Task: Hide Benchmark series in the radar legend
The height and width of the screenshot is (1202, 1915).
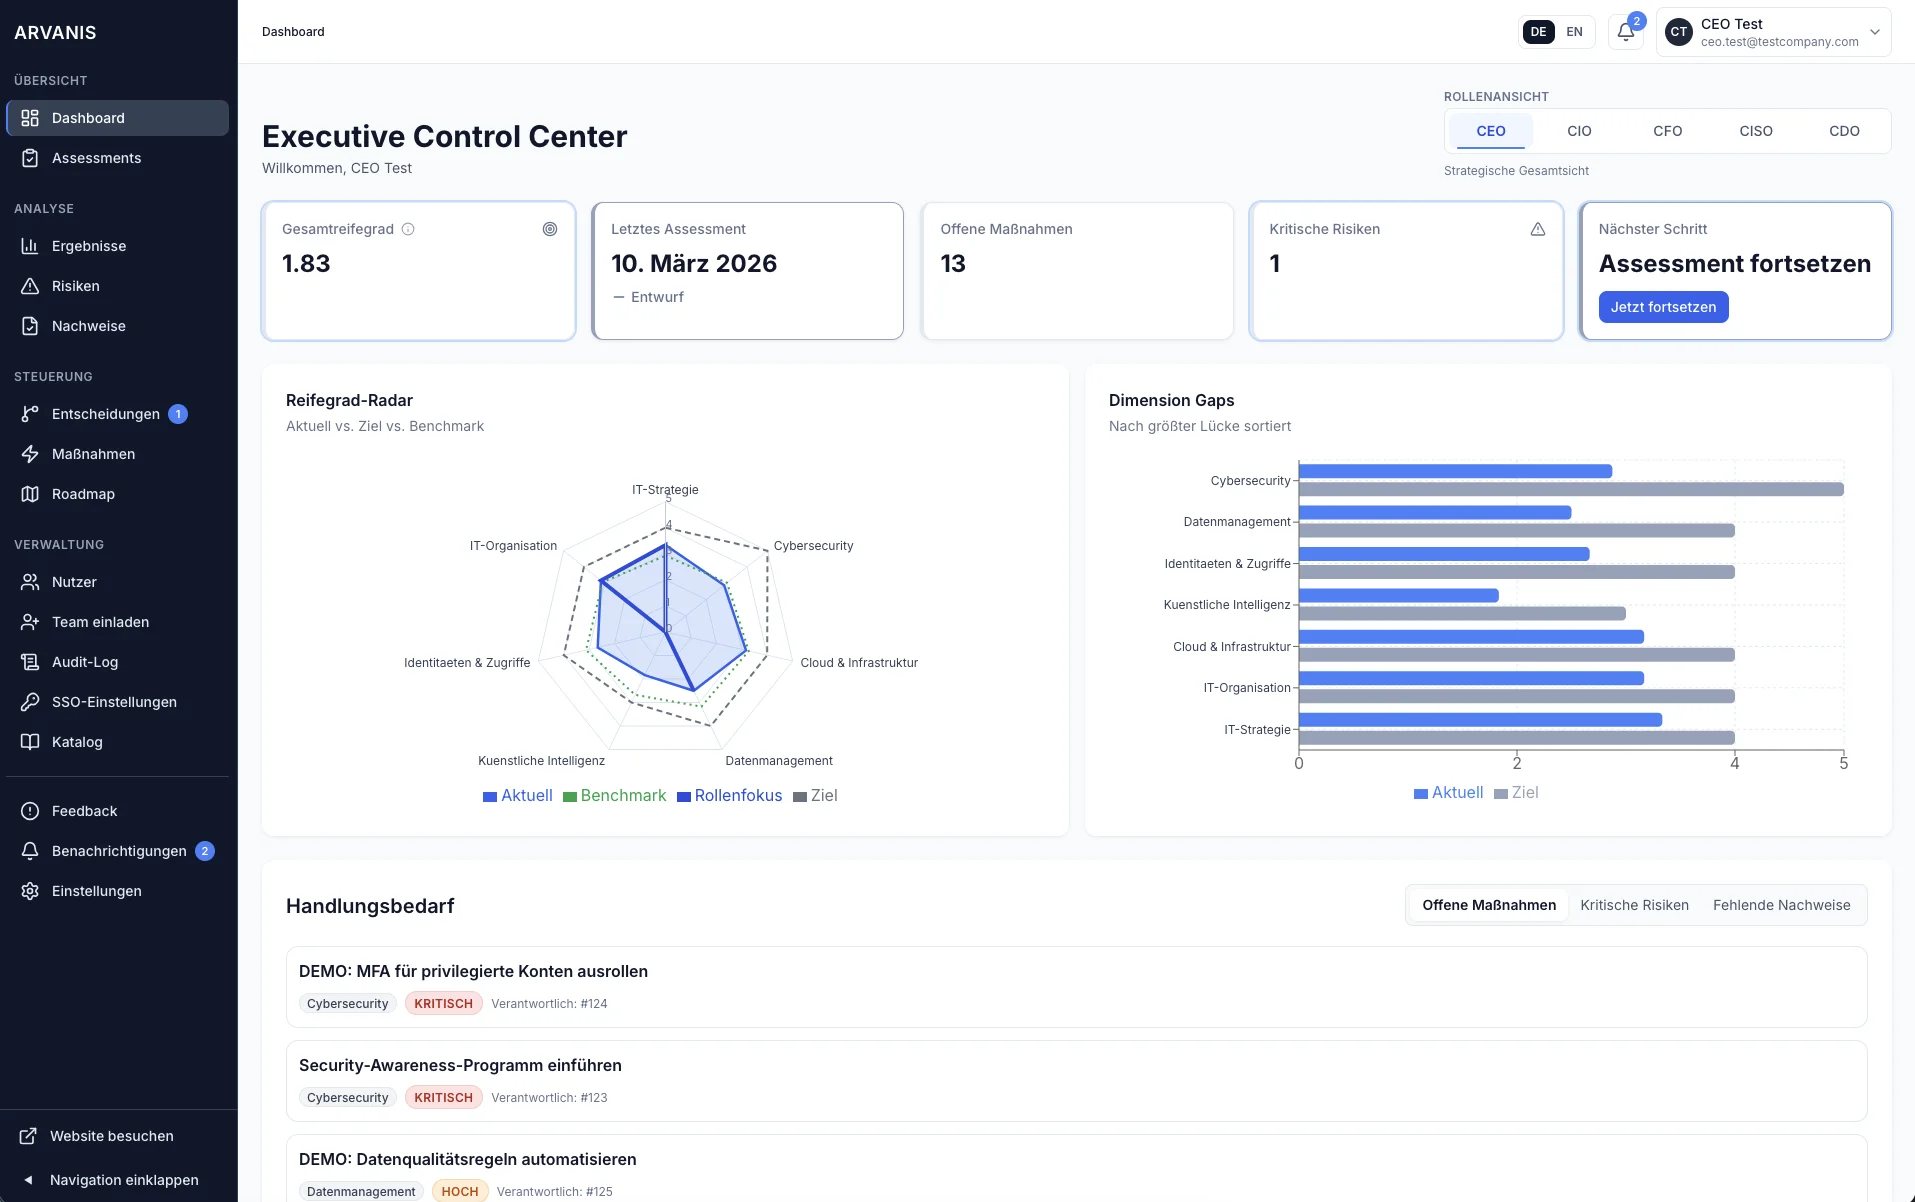Action: tap(614, 795)
